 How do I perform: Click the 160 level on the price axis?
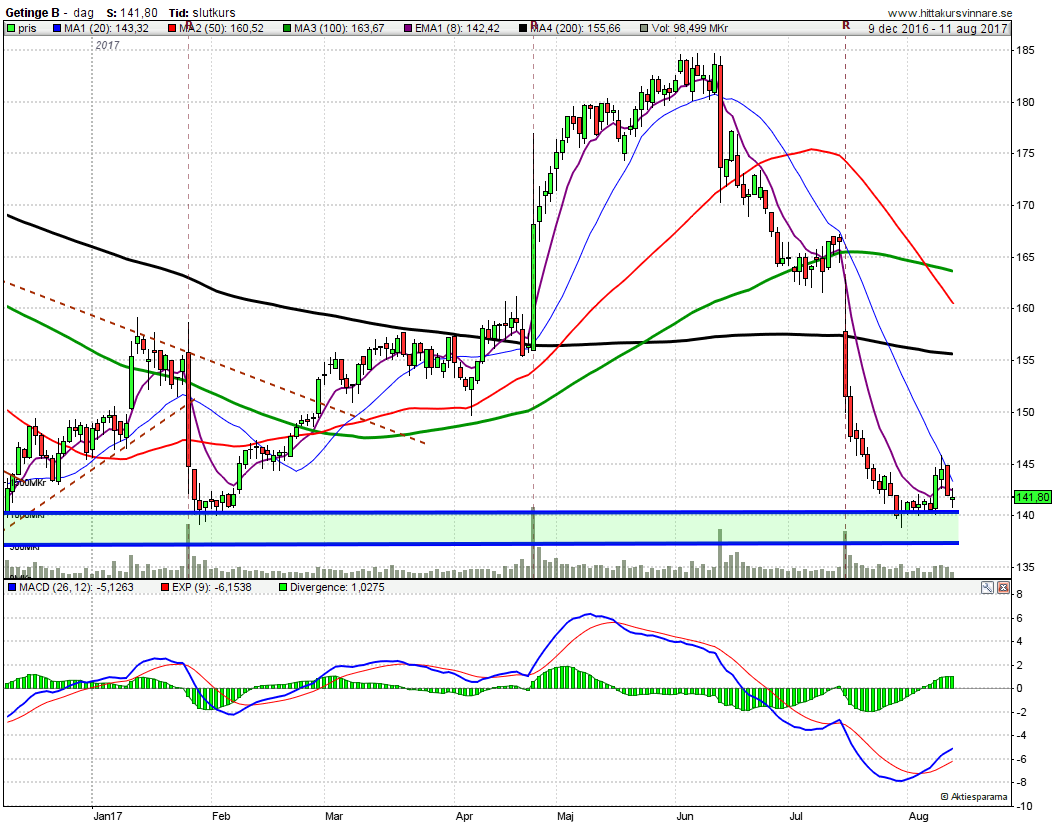click(x=1026, y=309)
